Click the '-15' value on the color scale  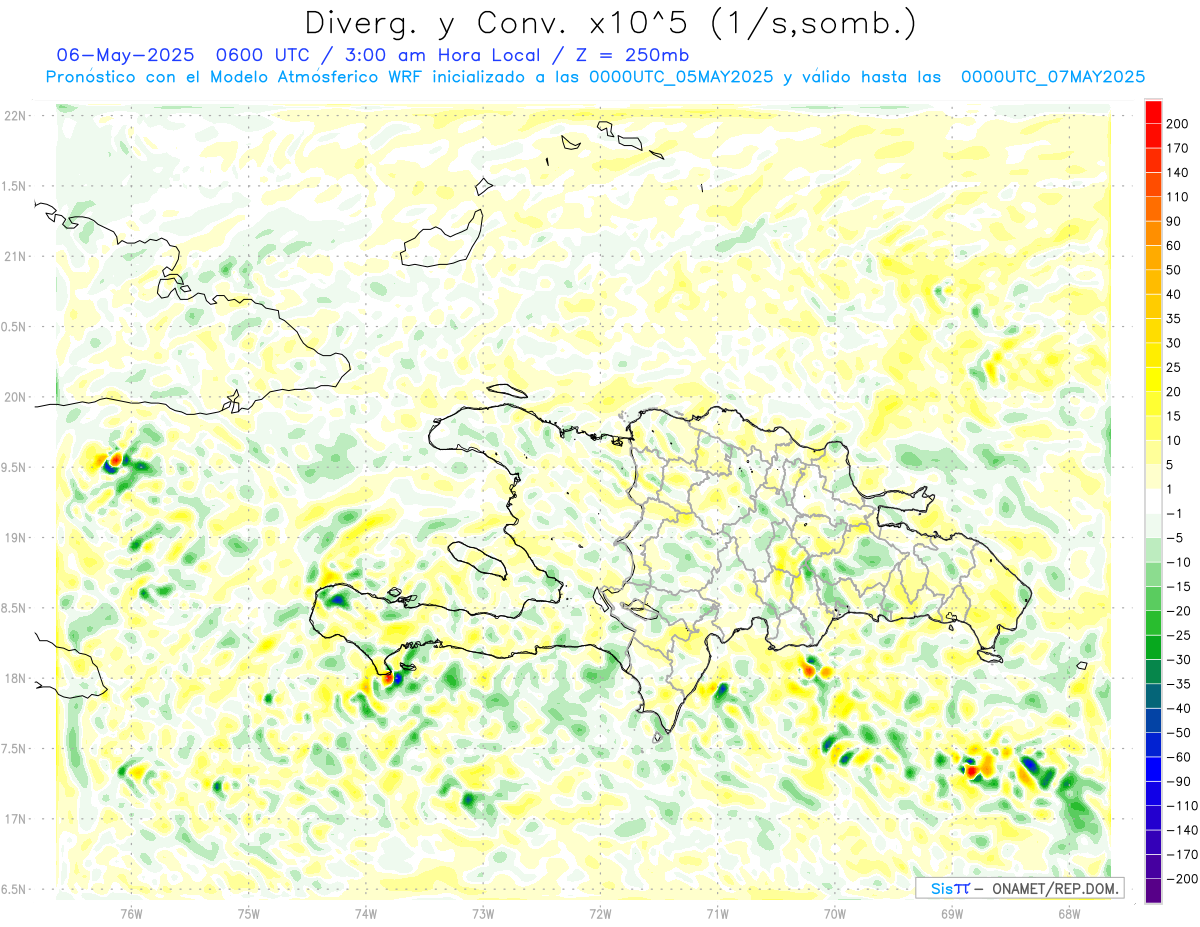(1179, 586)
